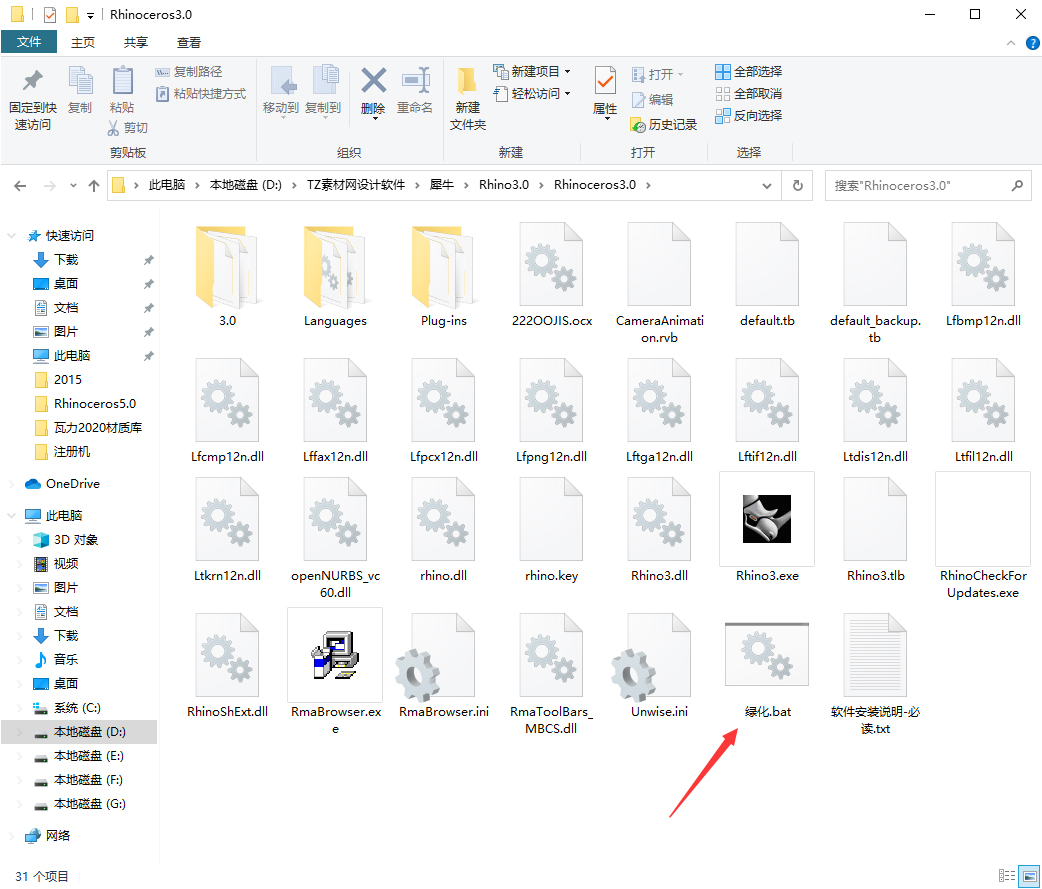1042x889 pixels.
Task: Open the Easy Access (轻松访问) dropdown
Action: click(532, 94)
